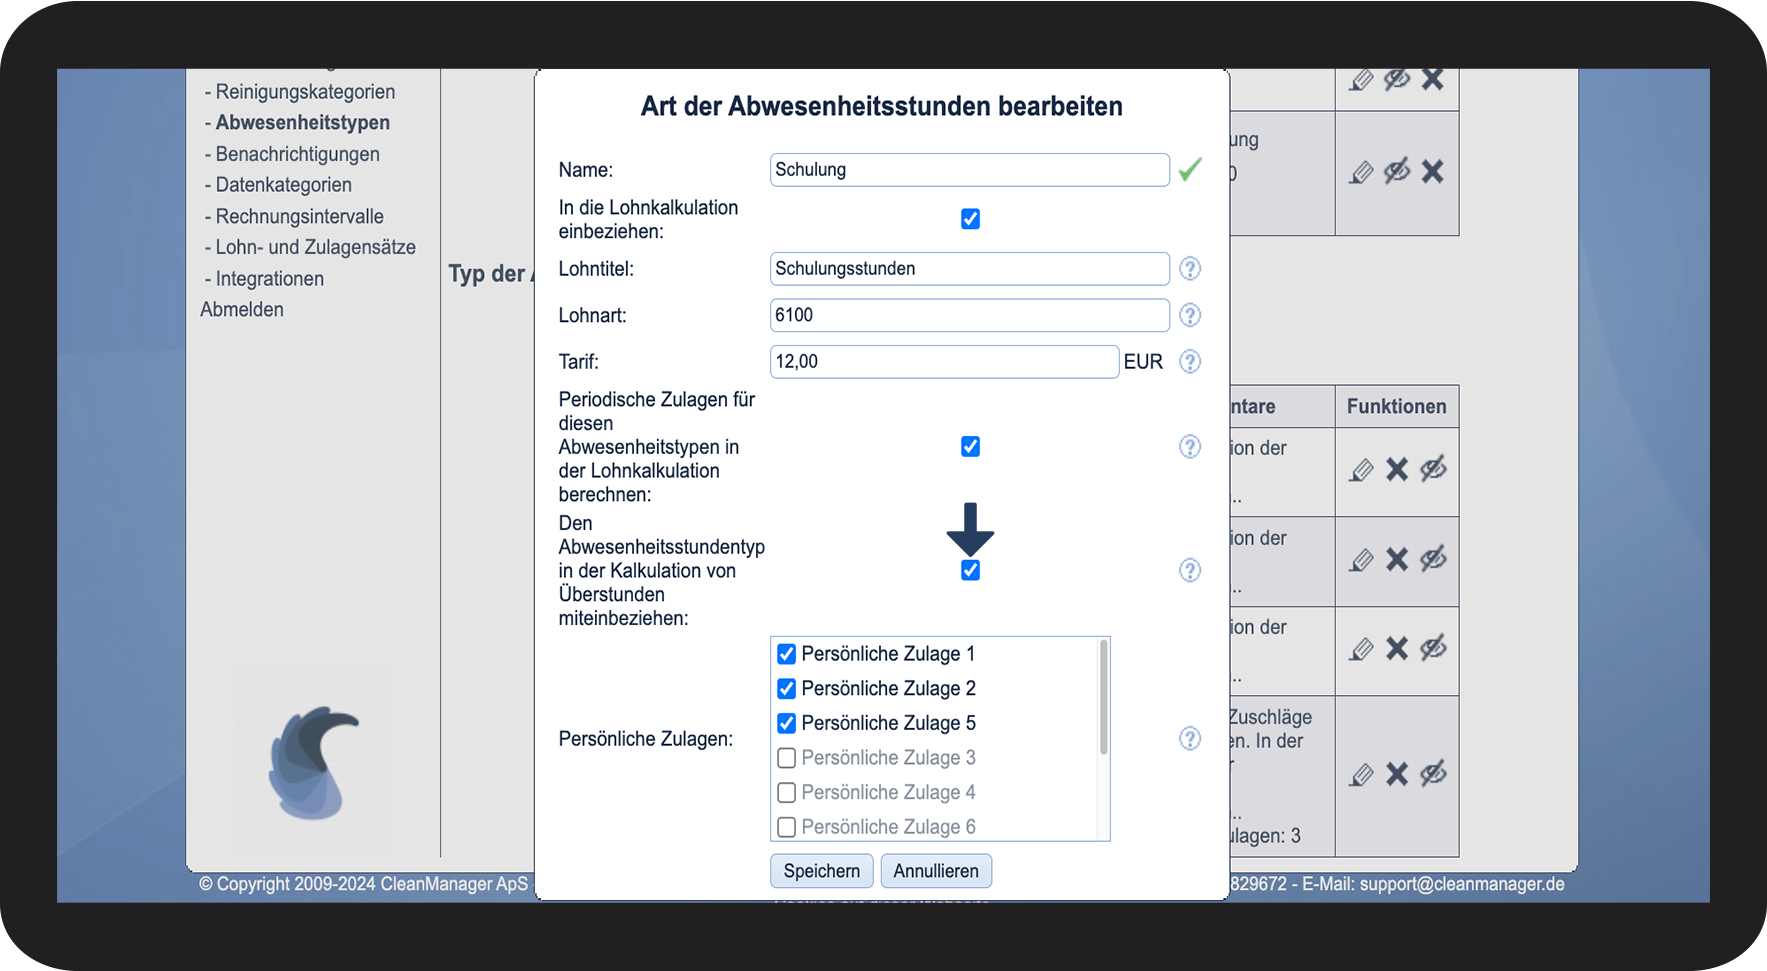Click green checkmark next to Name field

(x=1189, y=170)
